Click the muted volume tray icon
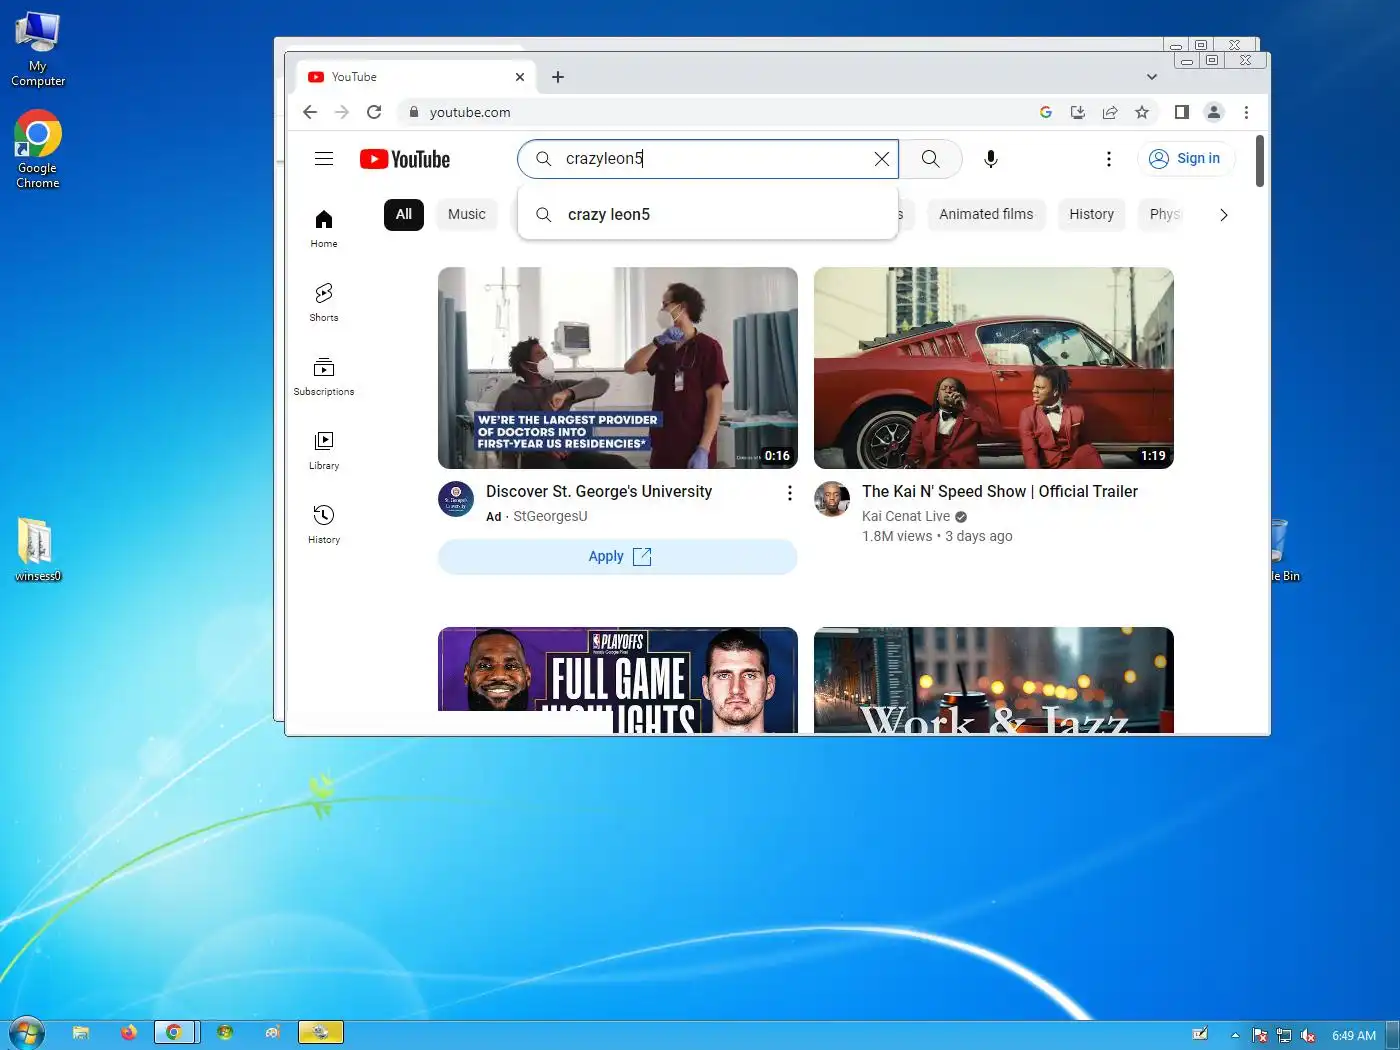 tap(1308, 1035)
